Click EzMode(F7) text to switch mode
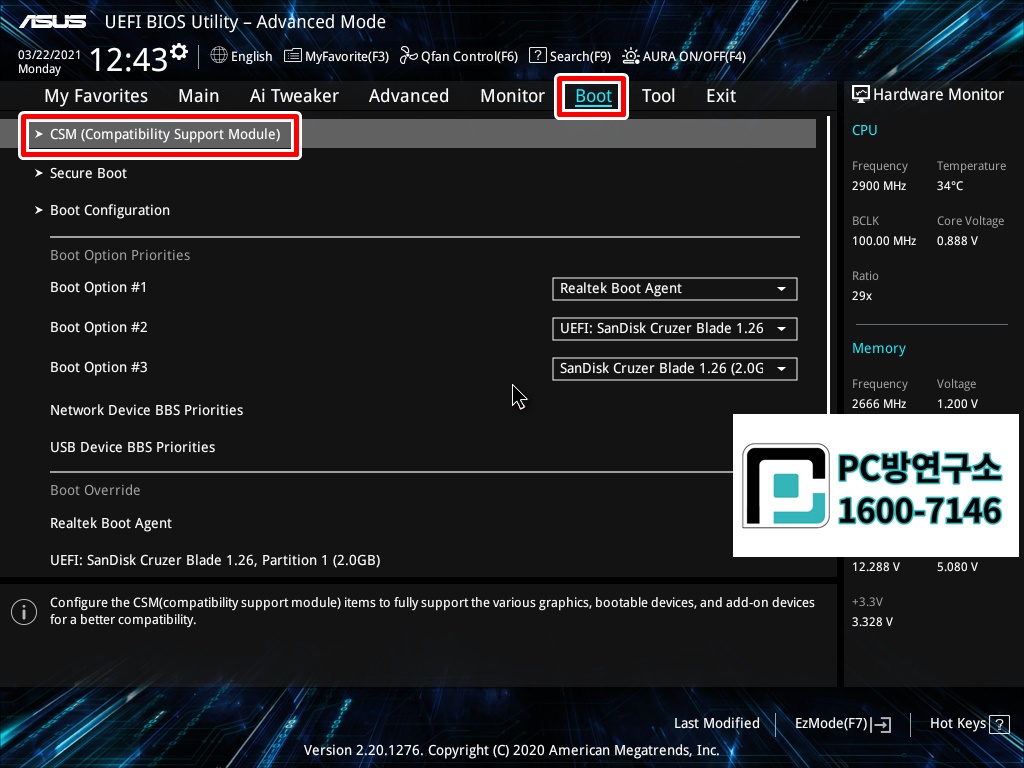 click(x=831, y=724)
